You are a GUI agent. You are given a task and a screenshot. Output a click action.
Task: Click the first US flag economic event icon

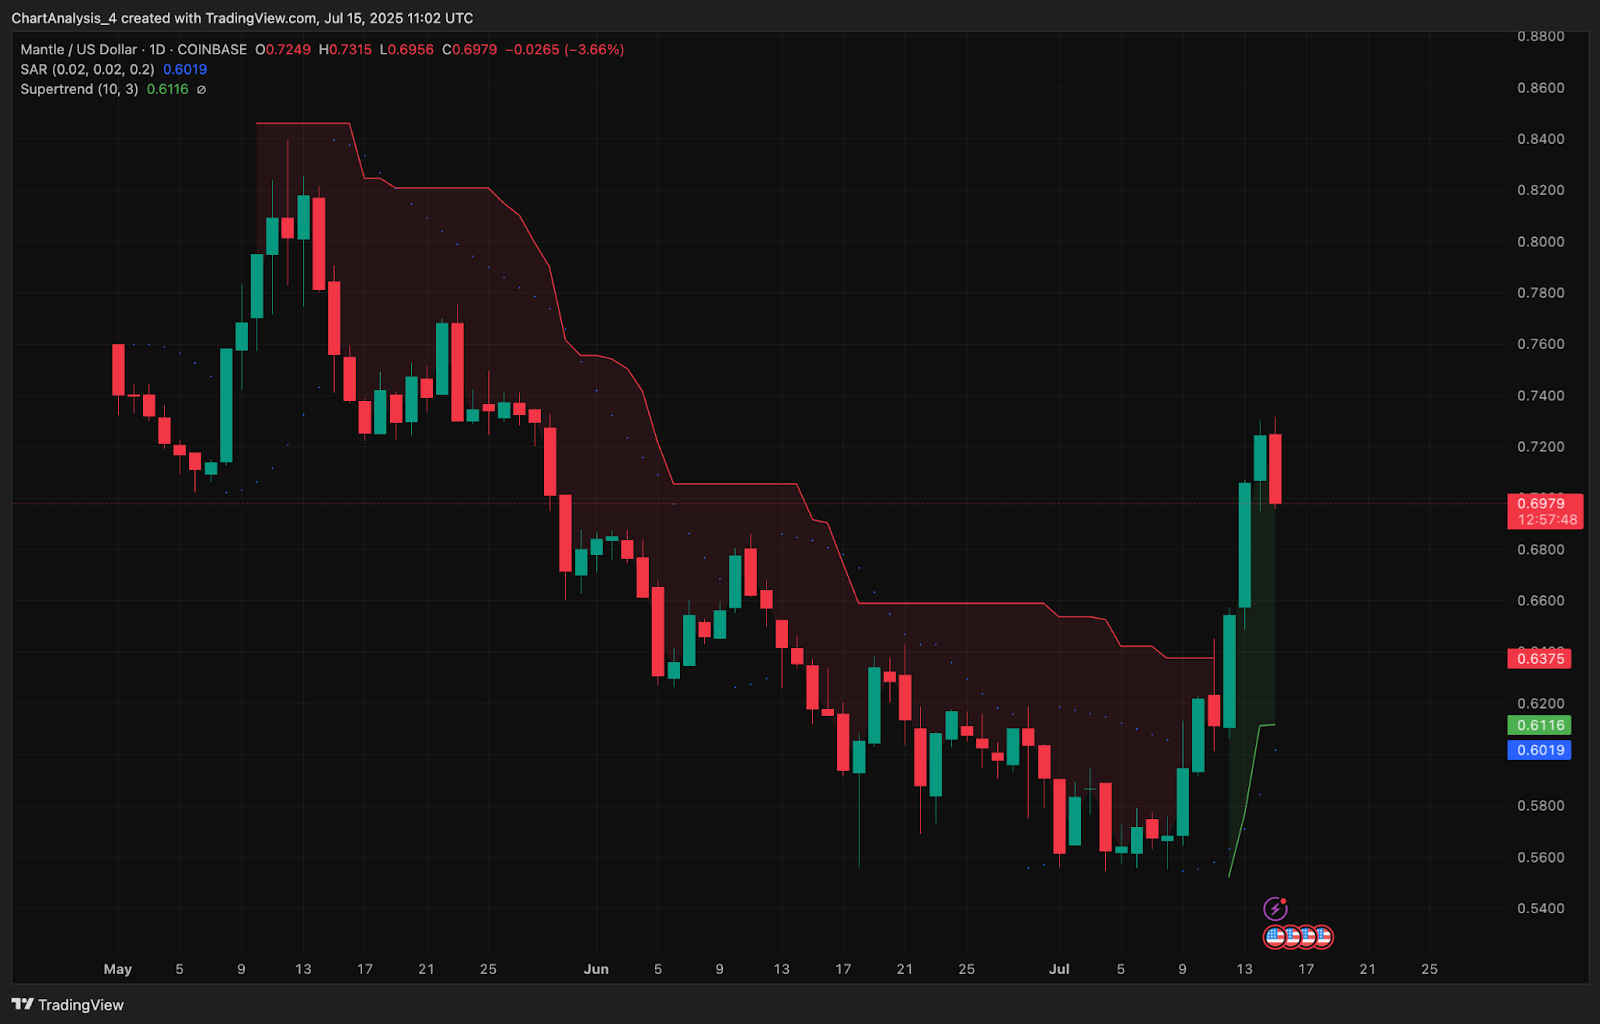tap(1275, 937)
